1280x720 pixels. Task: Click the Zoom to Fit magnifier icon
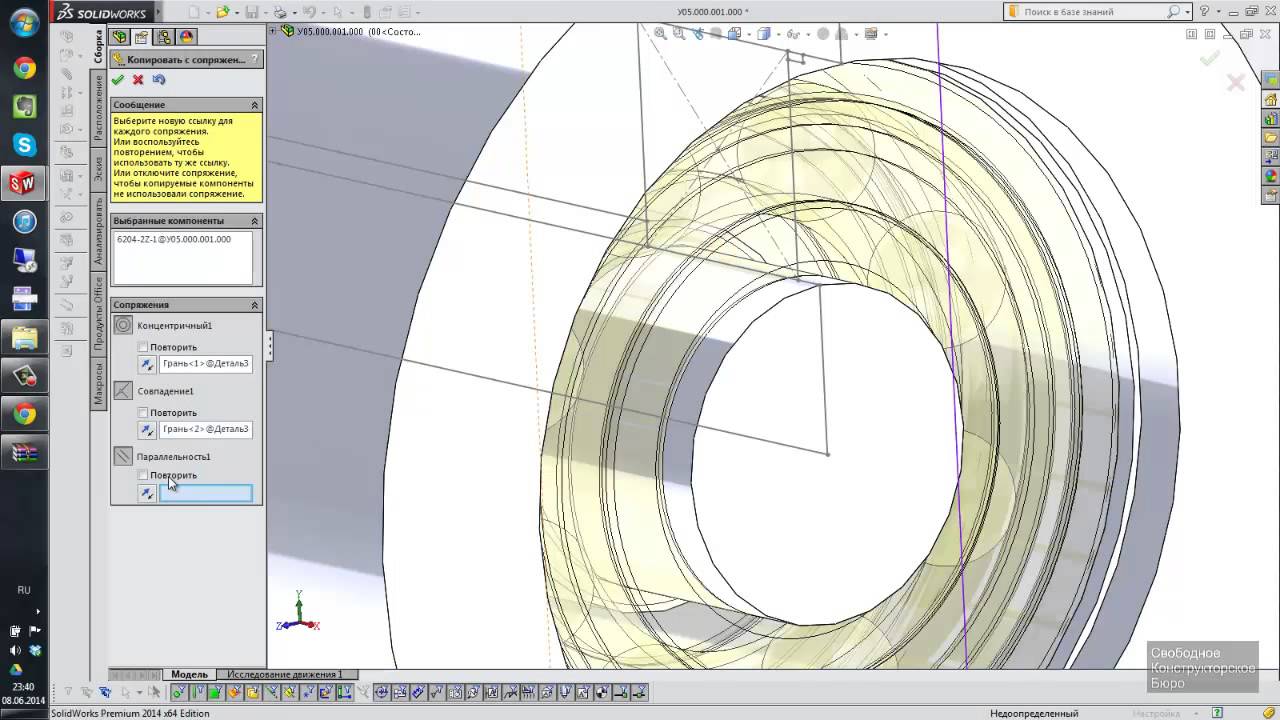[x=661, y=34]
